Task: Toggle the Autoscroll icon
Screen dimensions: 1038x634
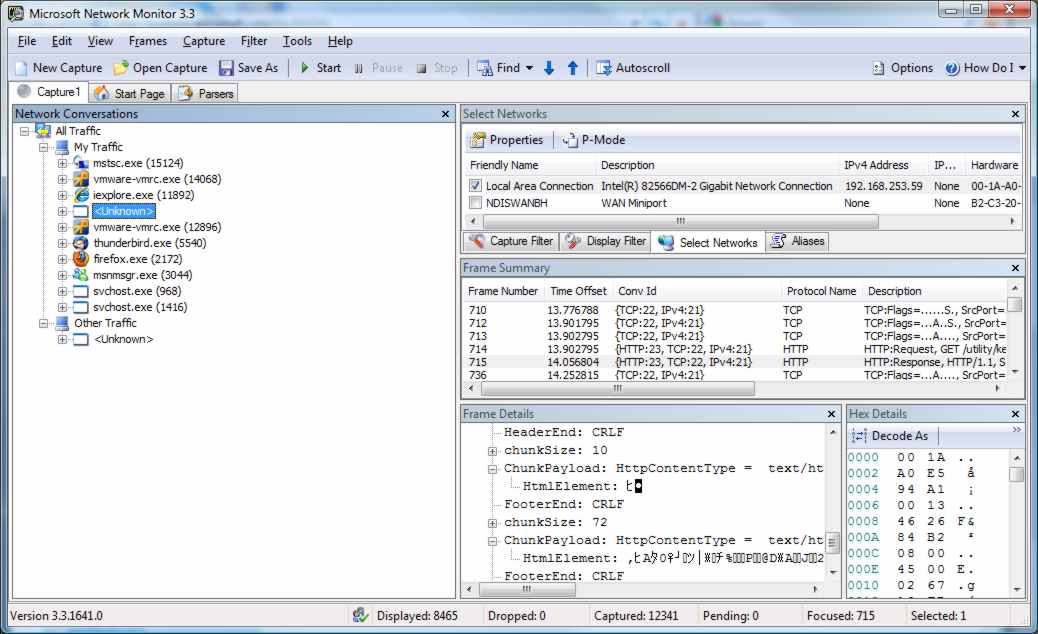Action: click(x=603, y=68)
